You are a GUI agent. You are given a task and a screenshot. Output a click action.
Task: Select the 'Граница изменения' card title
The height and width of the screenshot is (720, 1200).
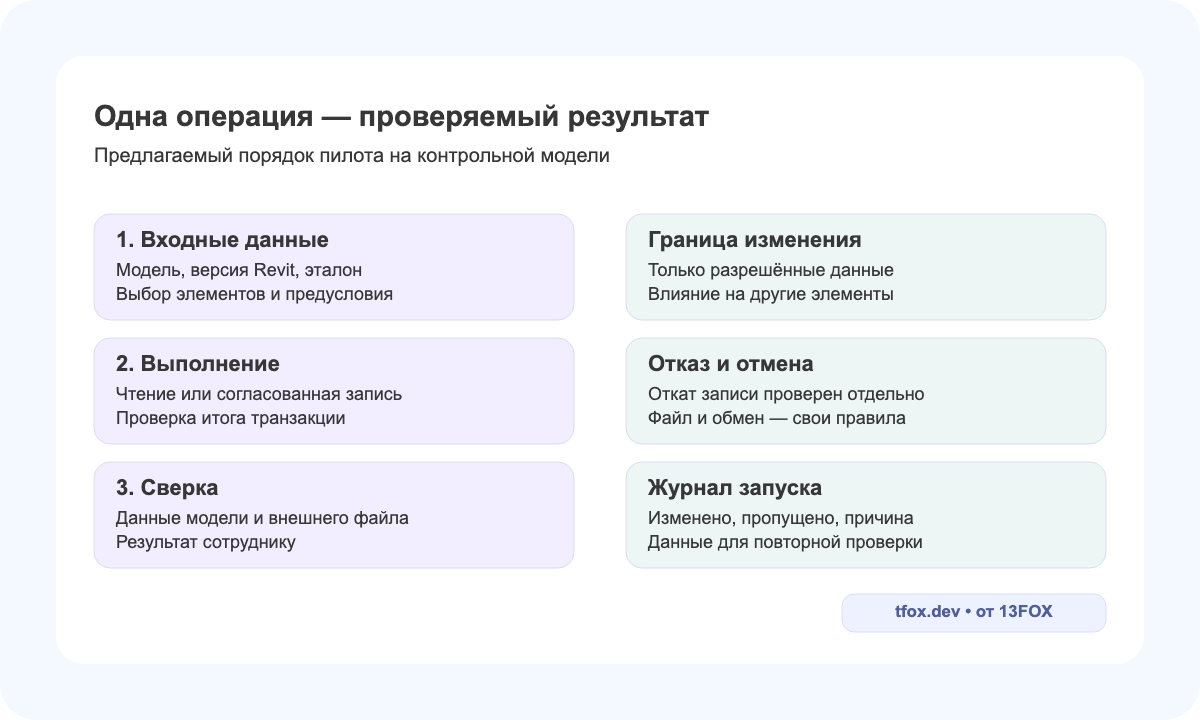[755, 240]
